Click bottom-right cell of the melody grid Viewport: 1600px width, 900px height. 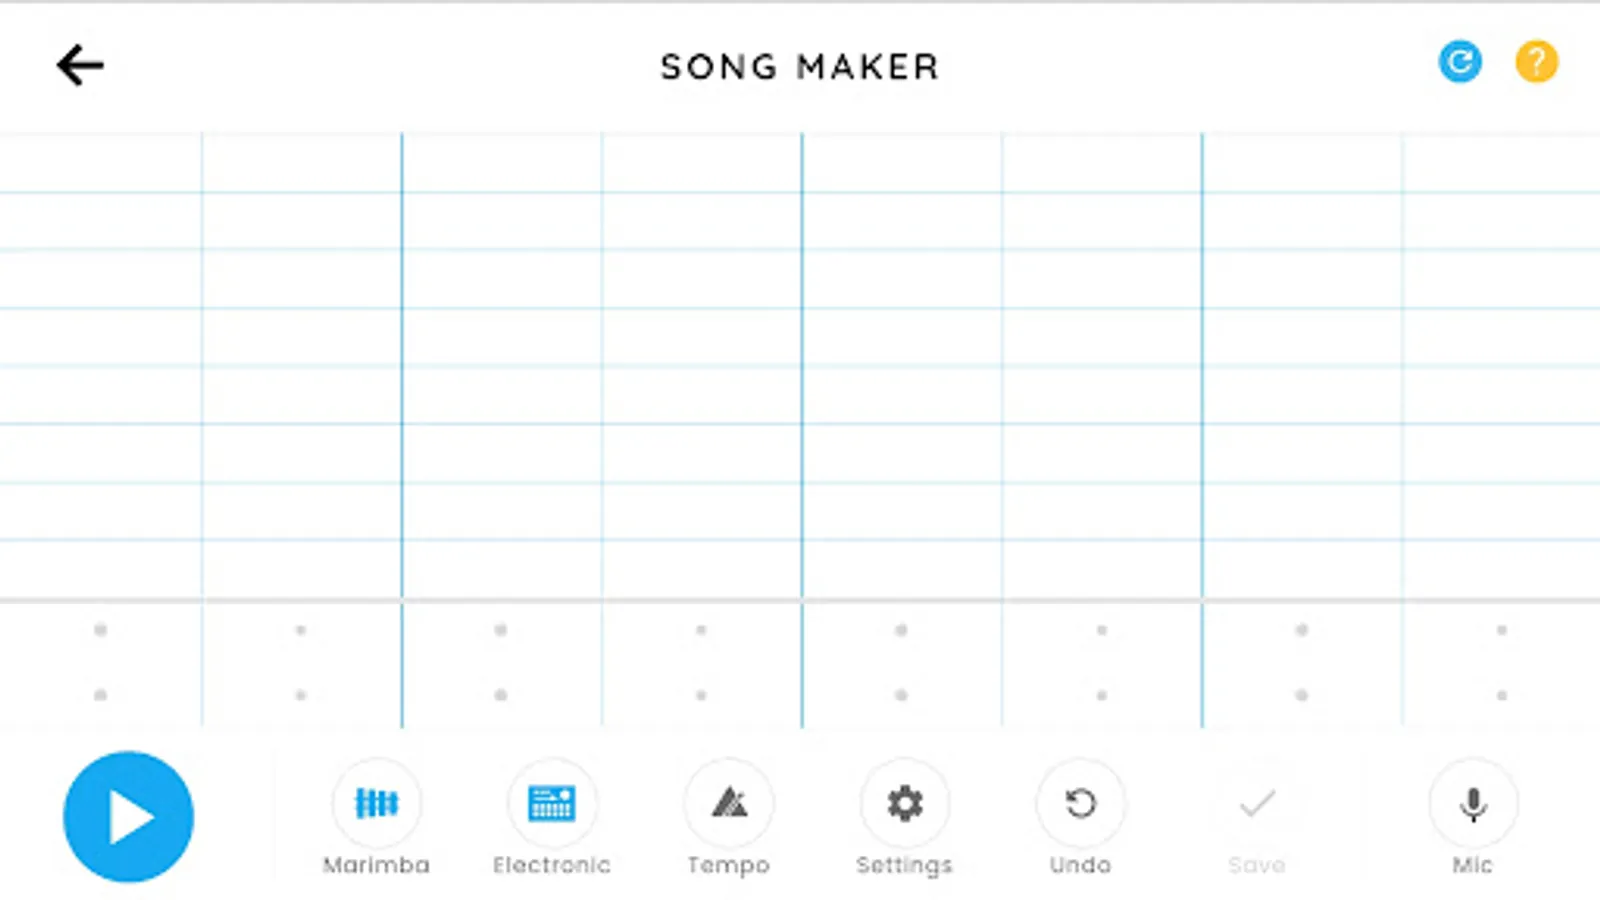[1501, 570]
